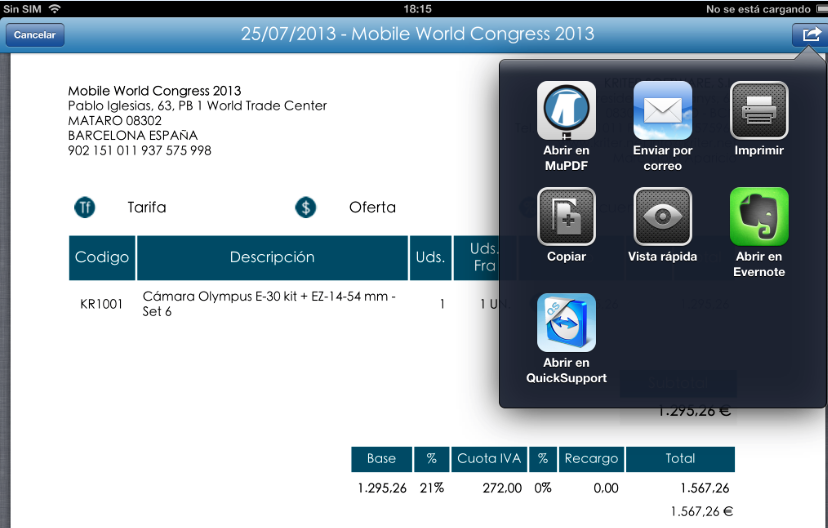828x528 pixels.
Task: Tap Enviar por correo mail icon
Action: coord(662,110)
